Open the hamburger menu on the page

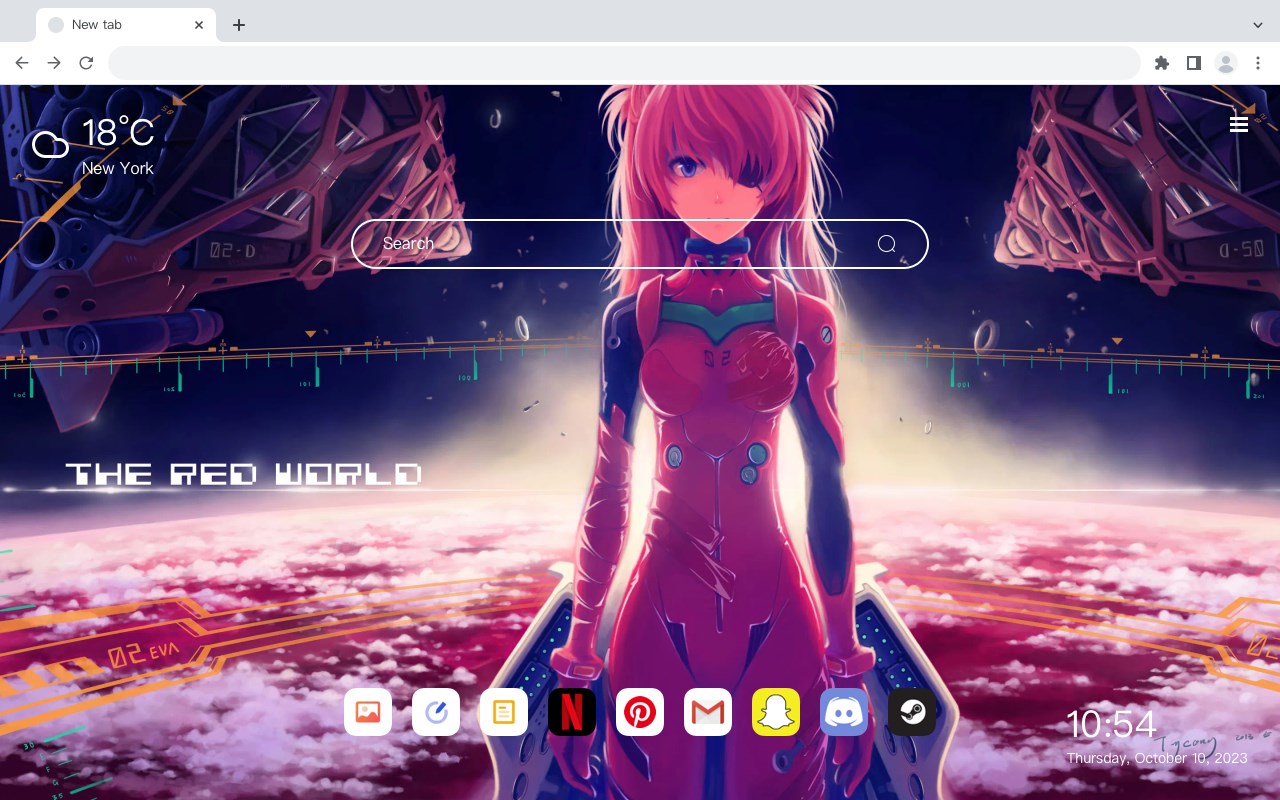pos(1239,124)
